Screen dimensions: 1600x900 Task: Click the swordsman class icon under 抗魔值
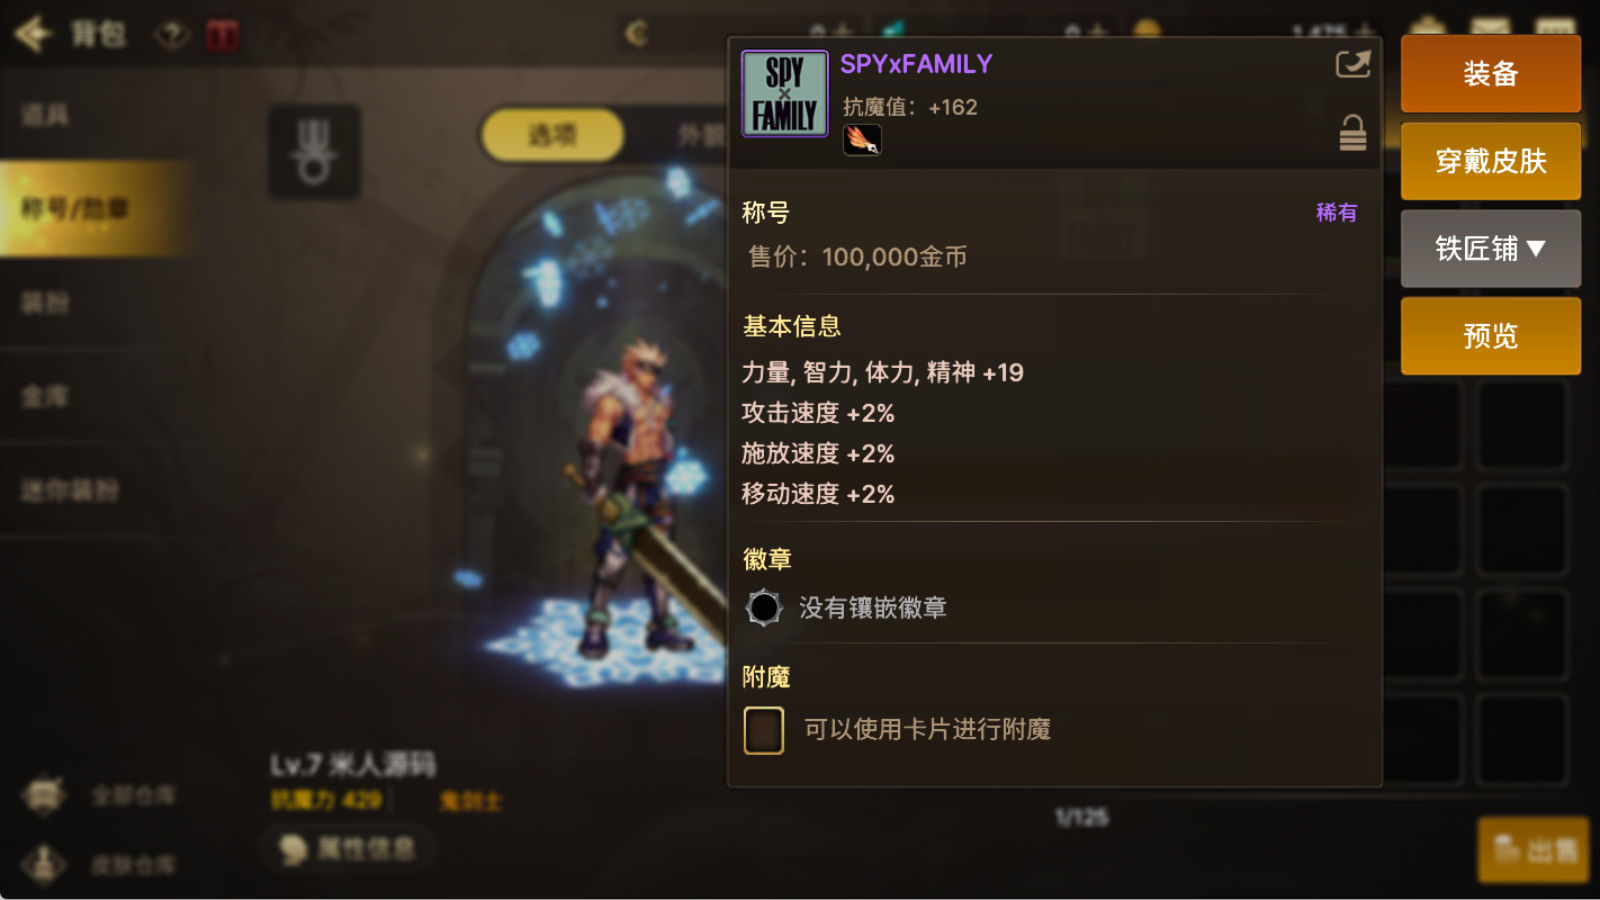click(862, 140)
